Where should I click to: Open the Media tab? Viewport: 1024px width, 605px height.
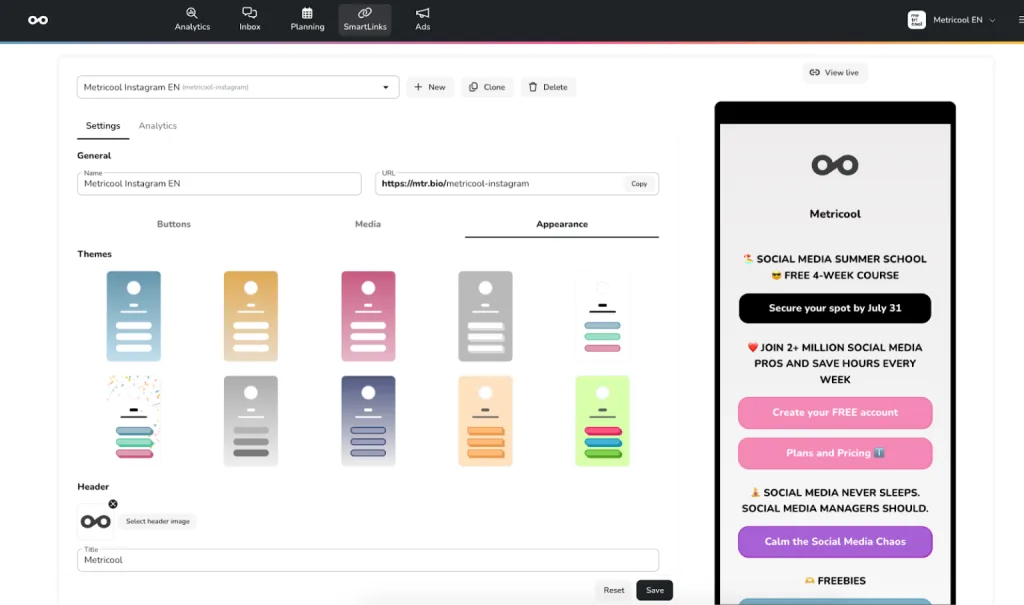(368, 224)
